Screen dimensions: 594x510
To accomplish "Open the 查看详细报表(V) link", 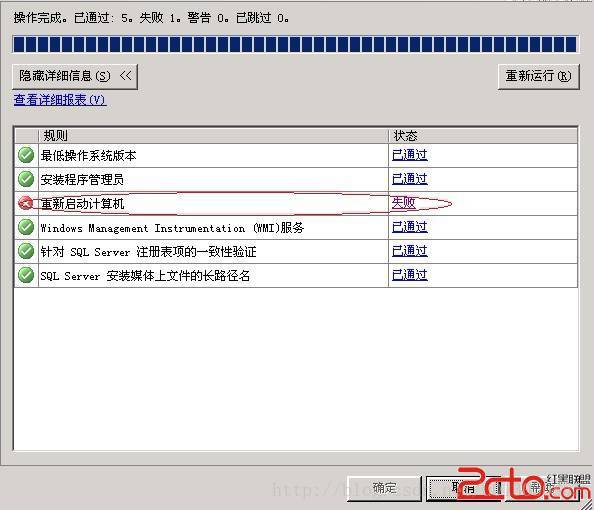I will click(x=60, y=100).
